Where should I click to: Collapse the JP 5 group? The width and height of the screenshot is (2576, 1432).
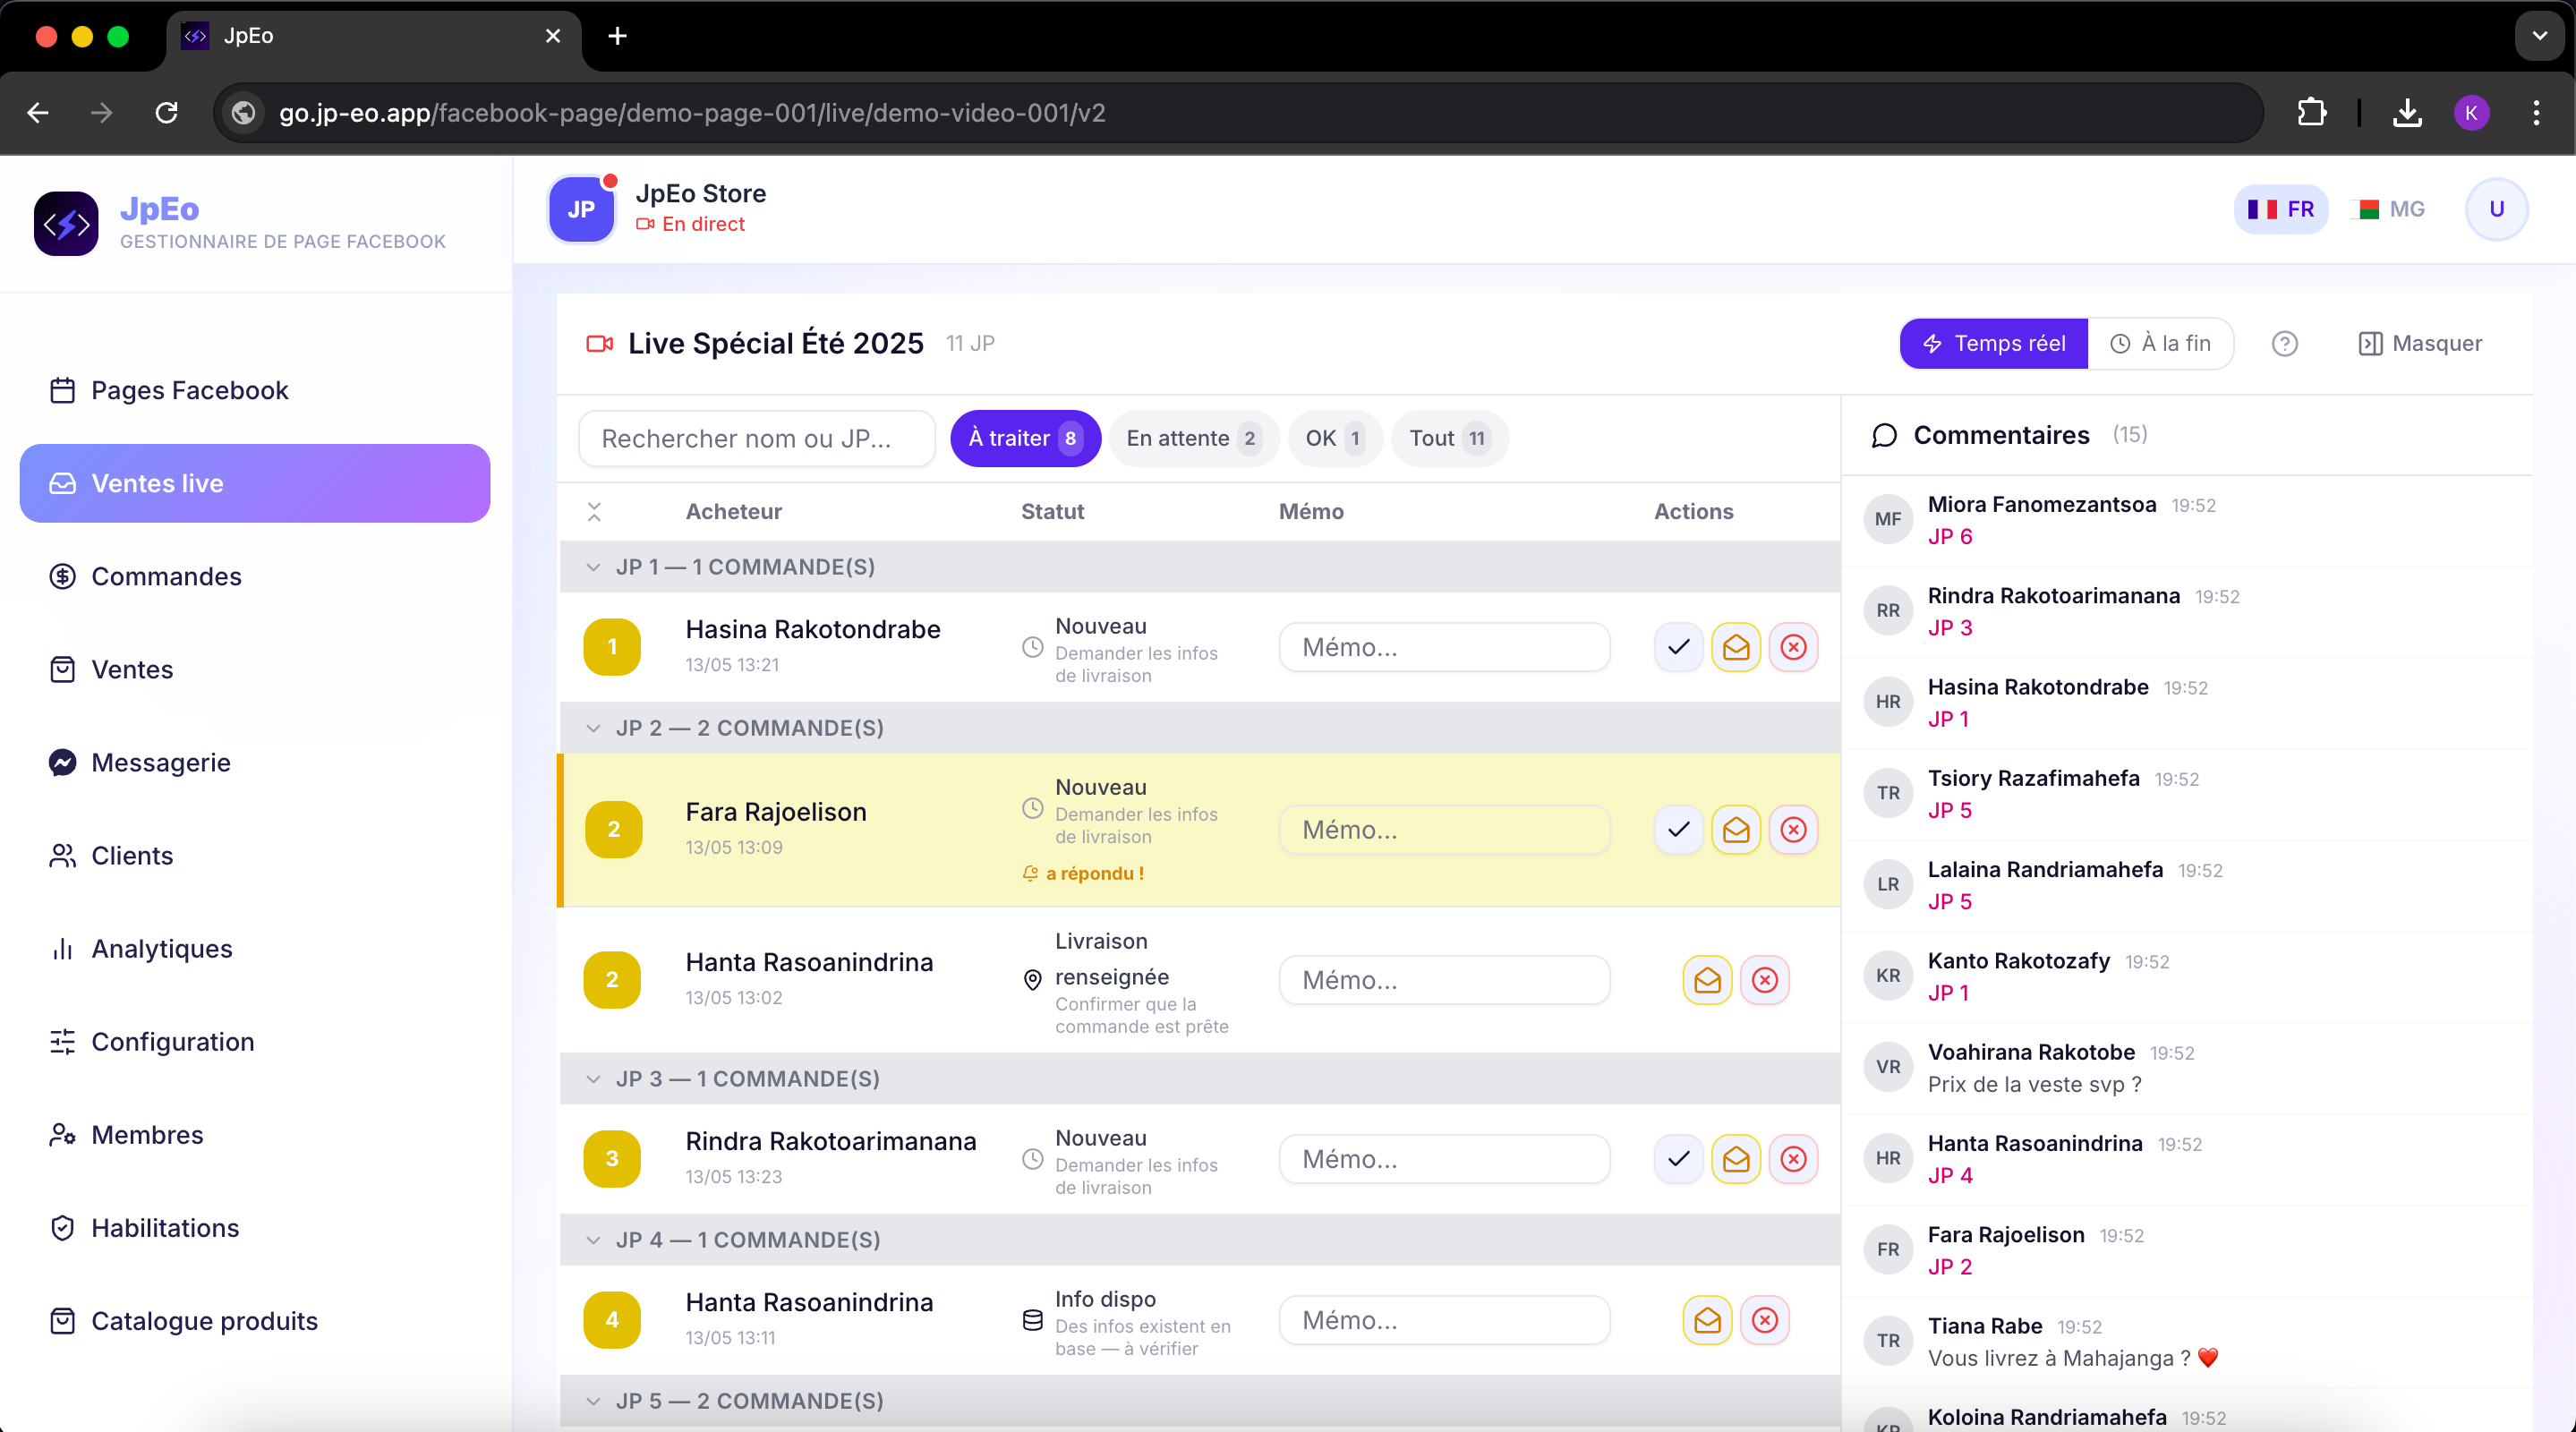[593, 1401]
